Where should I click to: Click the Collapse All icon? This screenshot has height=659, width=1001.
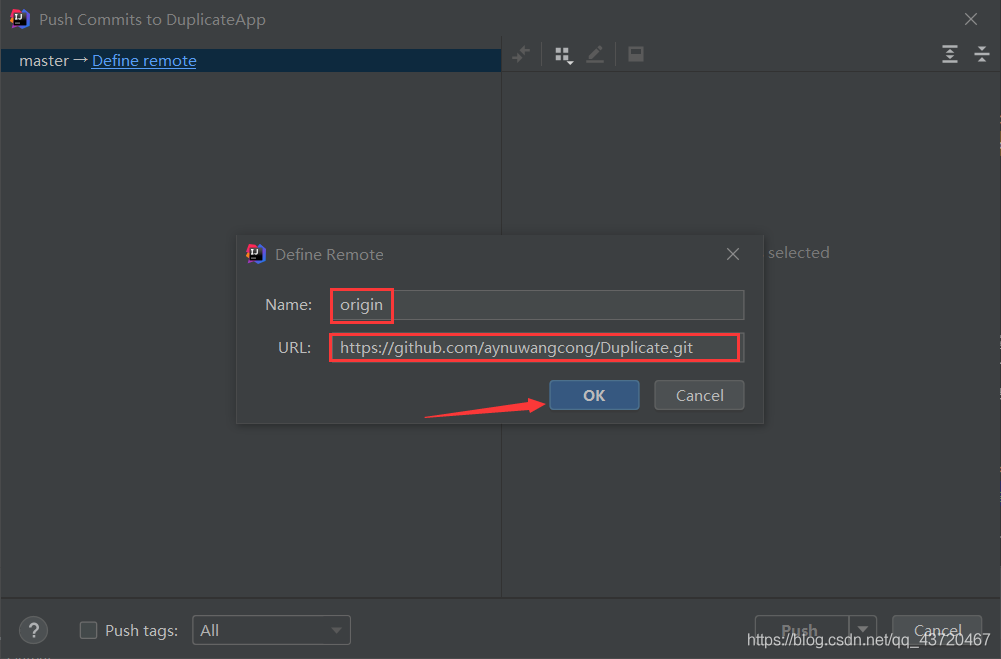tap(982, 54)
